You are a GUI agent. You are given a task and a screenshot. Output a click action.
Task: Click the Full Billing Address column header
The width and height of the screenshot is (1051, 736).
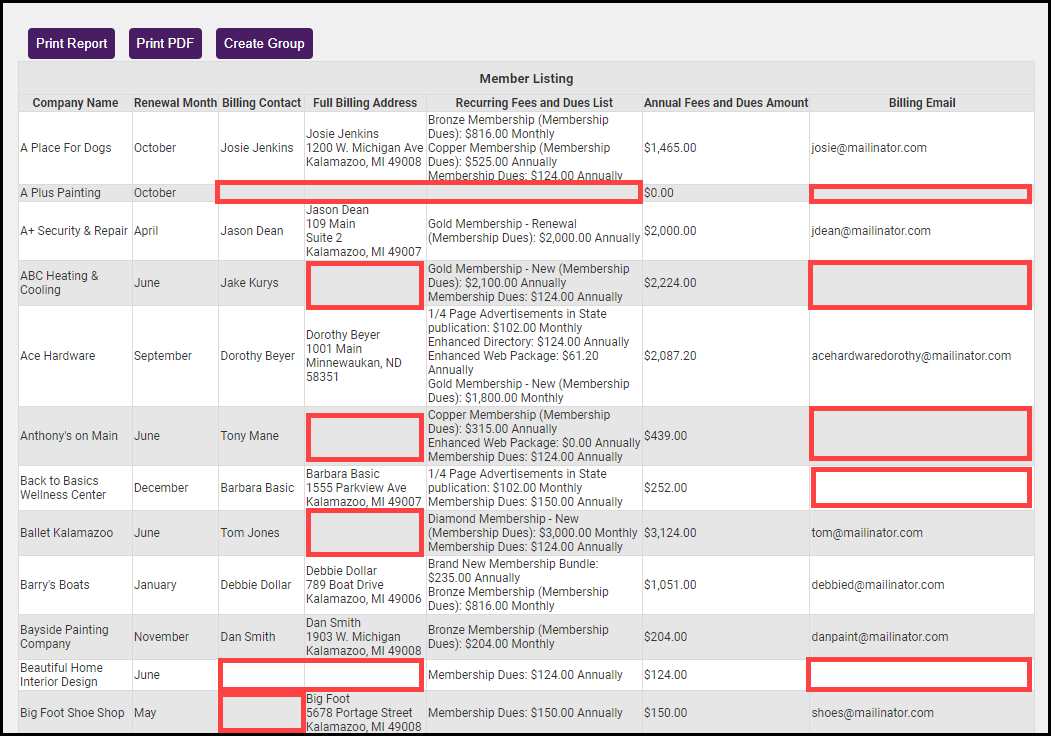365,103
